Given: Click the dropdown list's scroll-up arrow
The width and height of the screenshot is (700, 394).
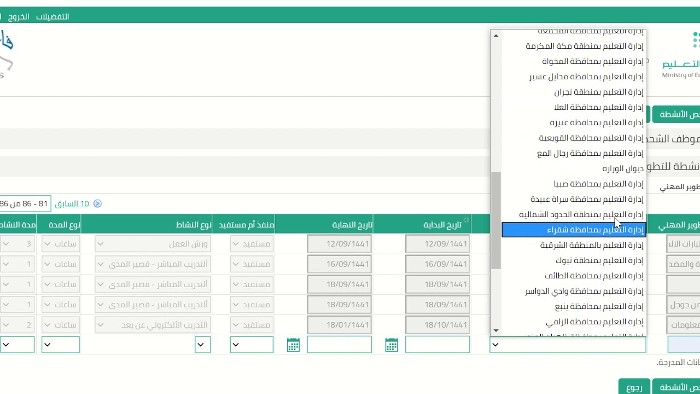Looking at the screenshot, I should pyautogui.click(x=496, y=36).
